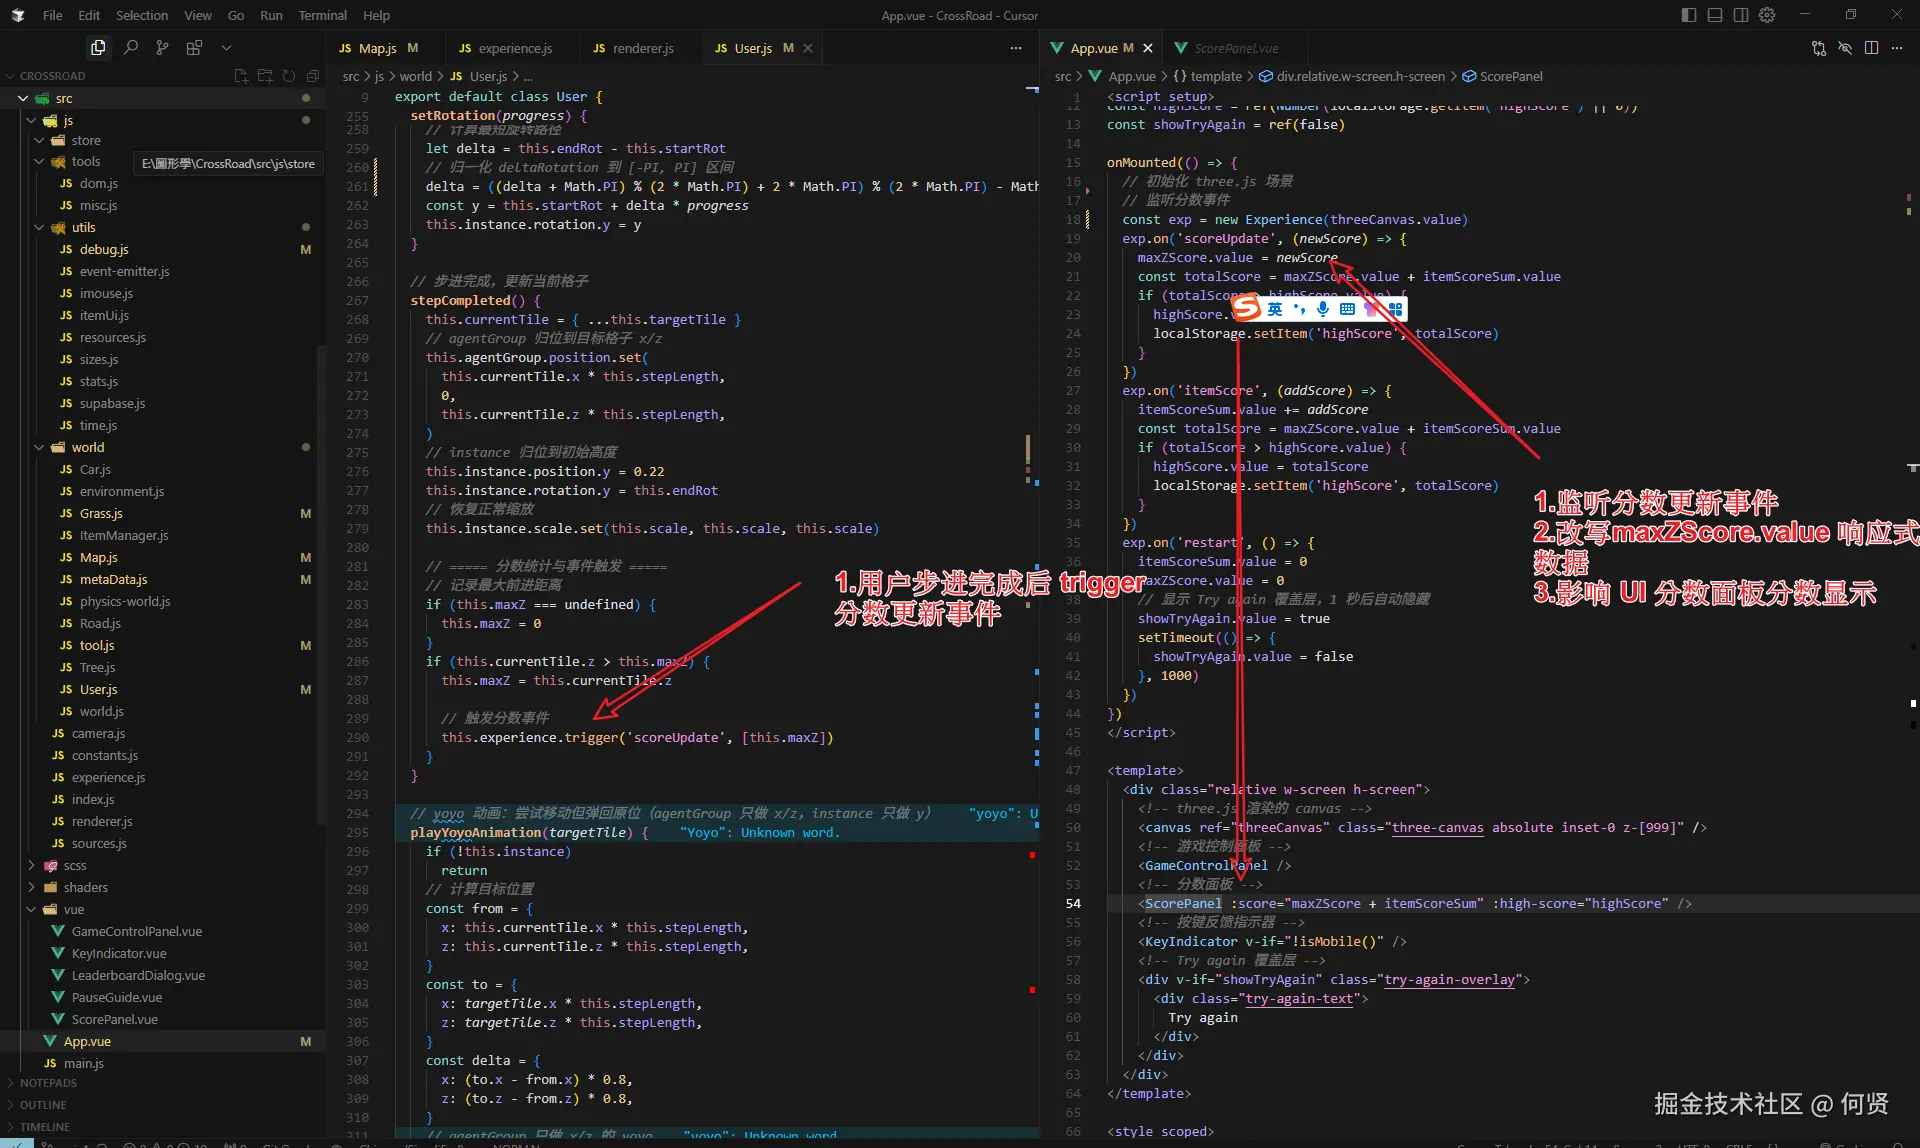The image size is (1920, 1148).
Task: Close the User.js tab
Action: tap(808, 48)
